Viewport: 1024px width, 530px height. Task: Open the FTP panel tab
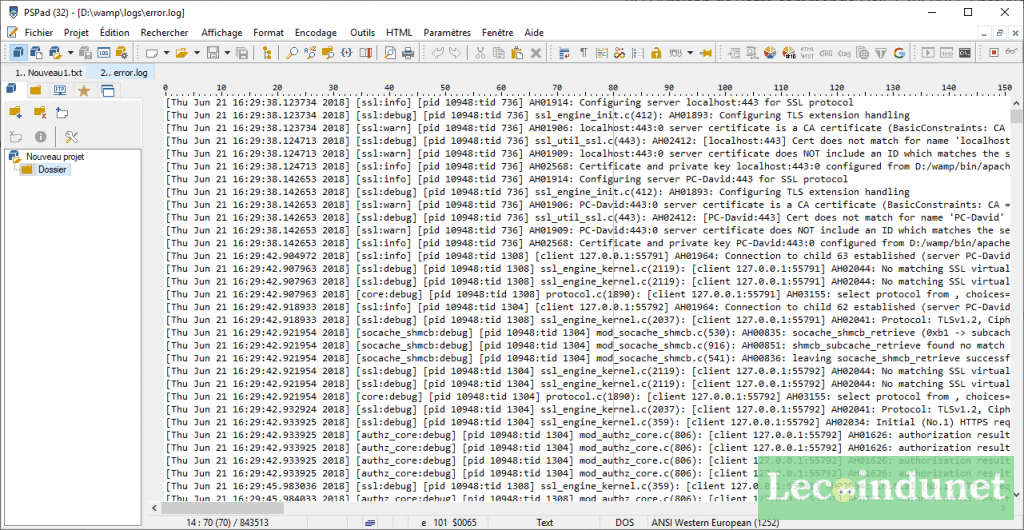(x=59, y=90)
